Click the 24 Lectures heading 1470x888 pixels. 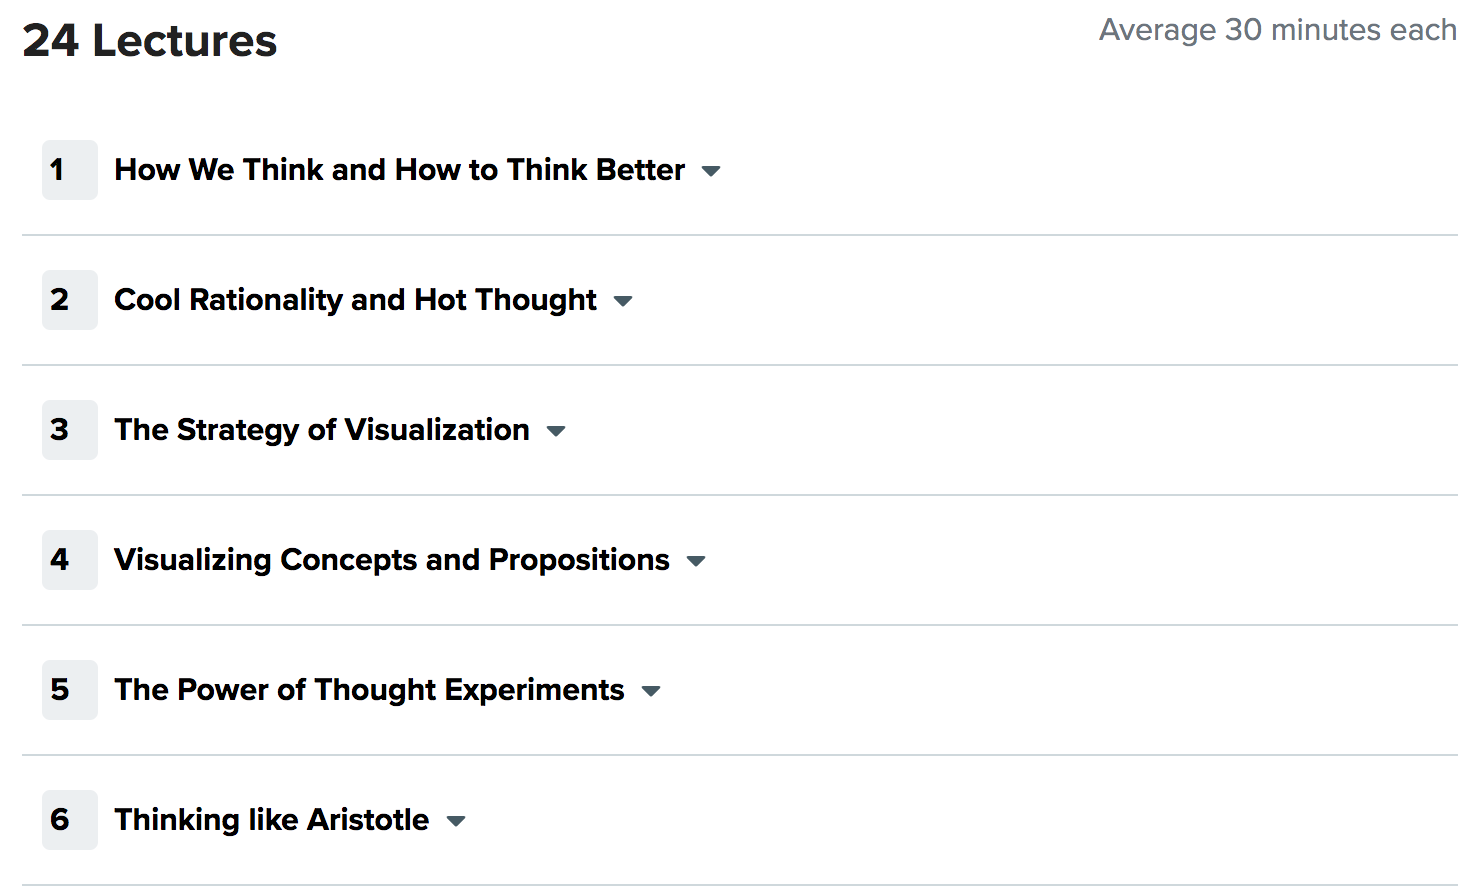pyautogui.click(x=150, y=41)
